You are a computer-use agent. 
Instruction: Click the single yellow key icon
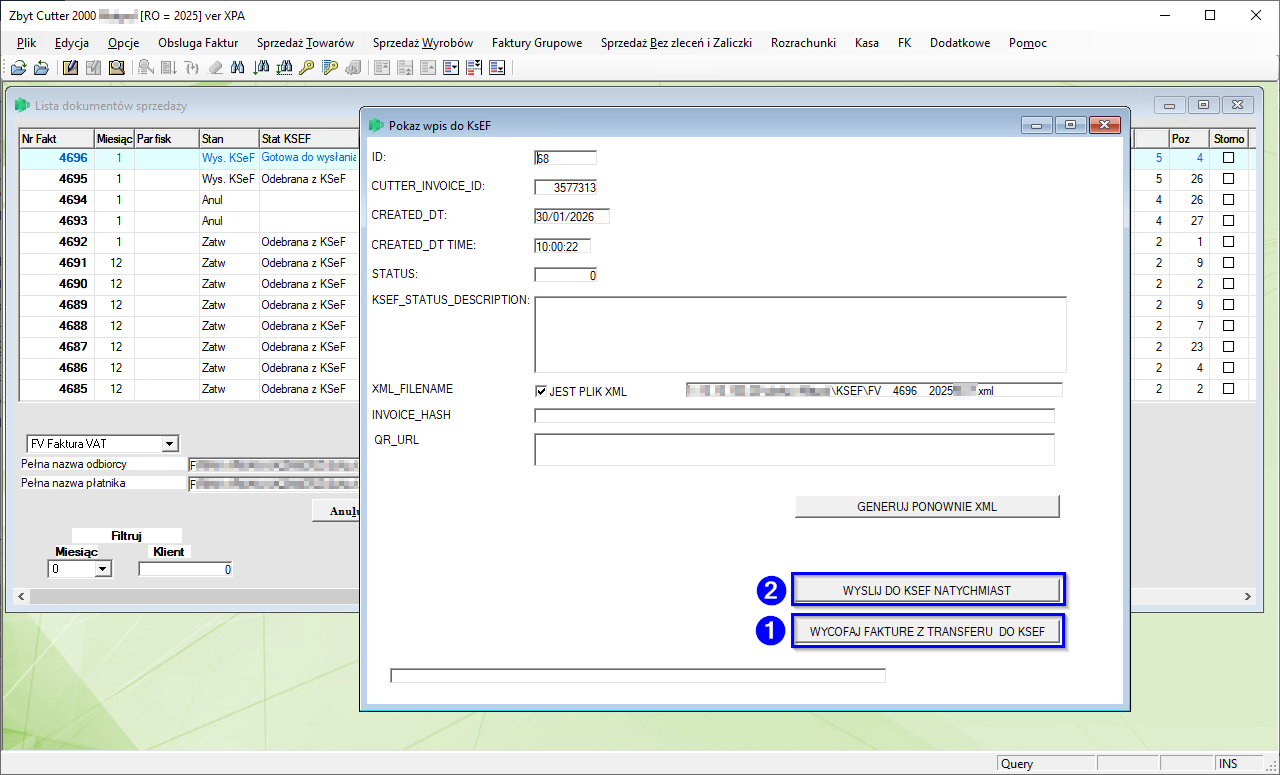tap(307, 68)
